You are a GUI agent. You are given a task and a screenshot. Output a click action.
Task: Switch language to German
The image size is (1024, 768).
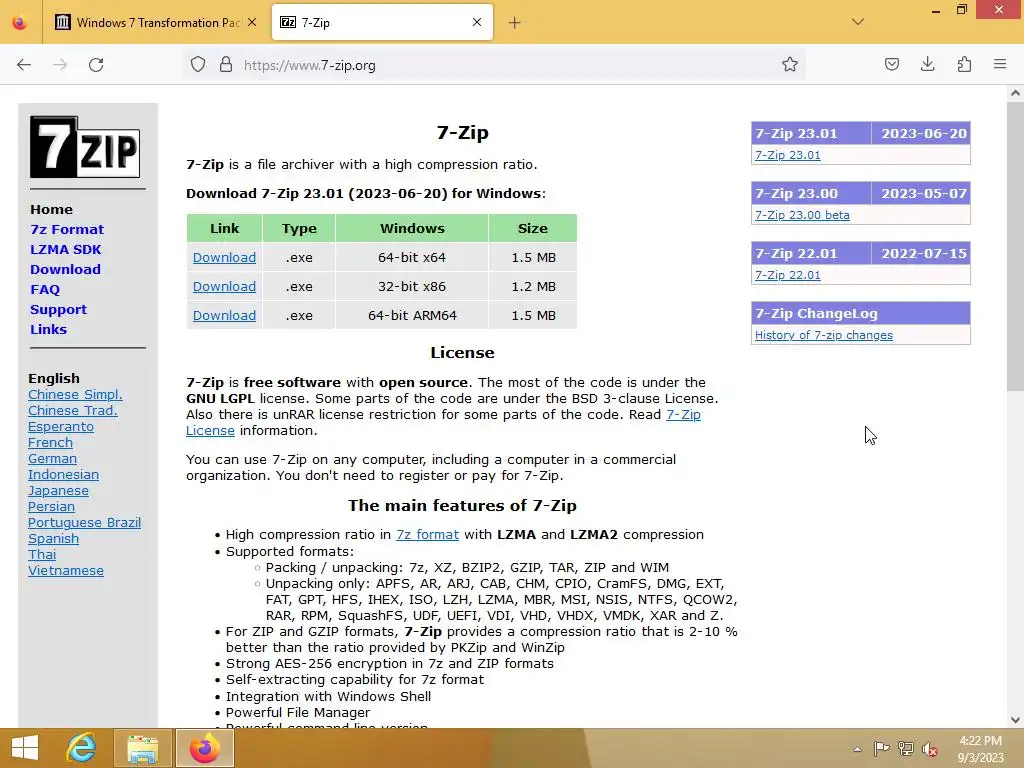[x=52, y=458]
